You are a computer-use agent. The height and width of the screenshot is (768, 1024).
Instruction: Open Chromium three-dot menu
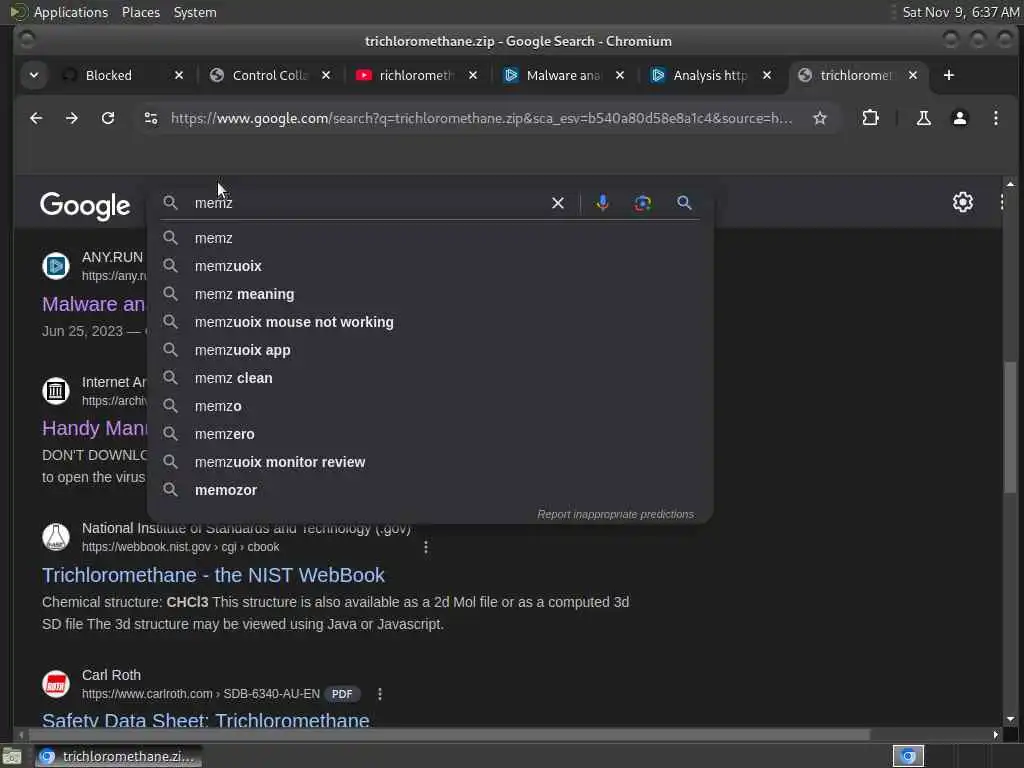tap(995, 118)
